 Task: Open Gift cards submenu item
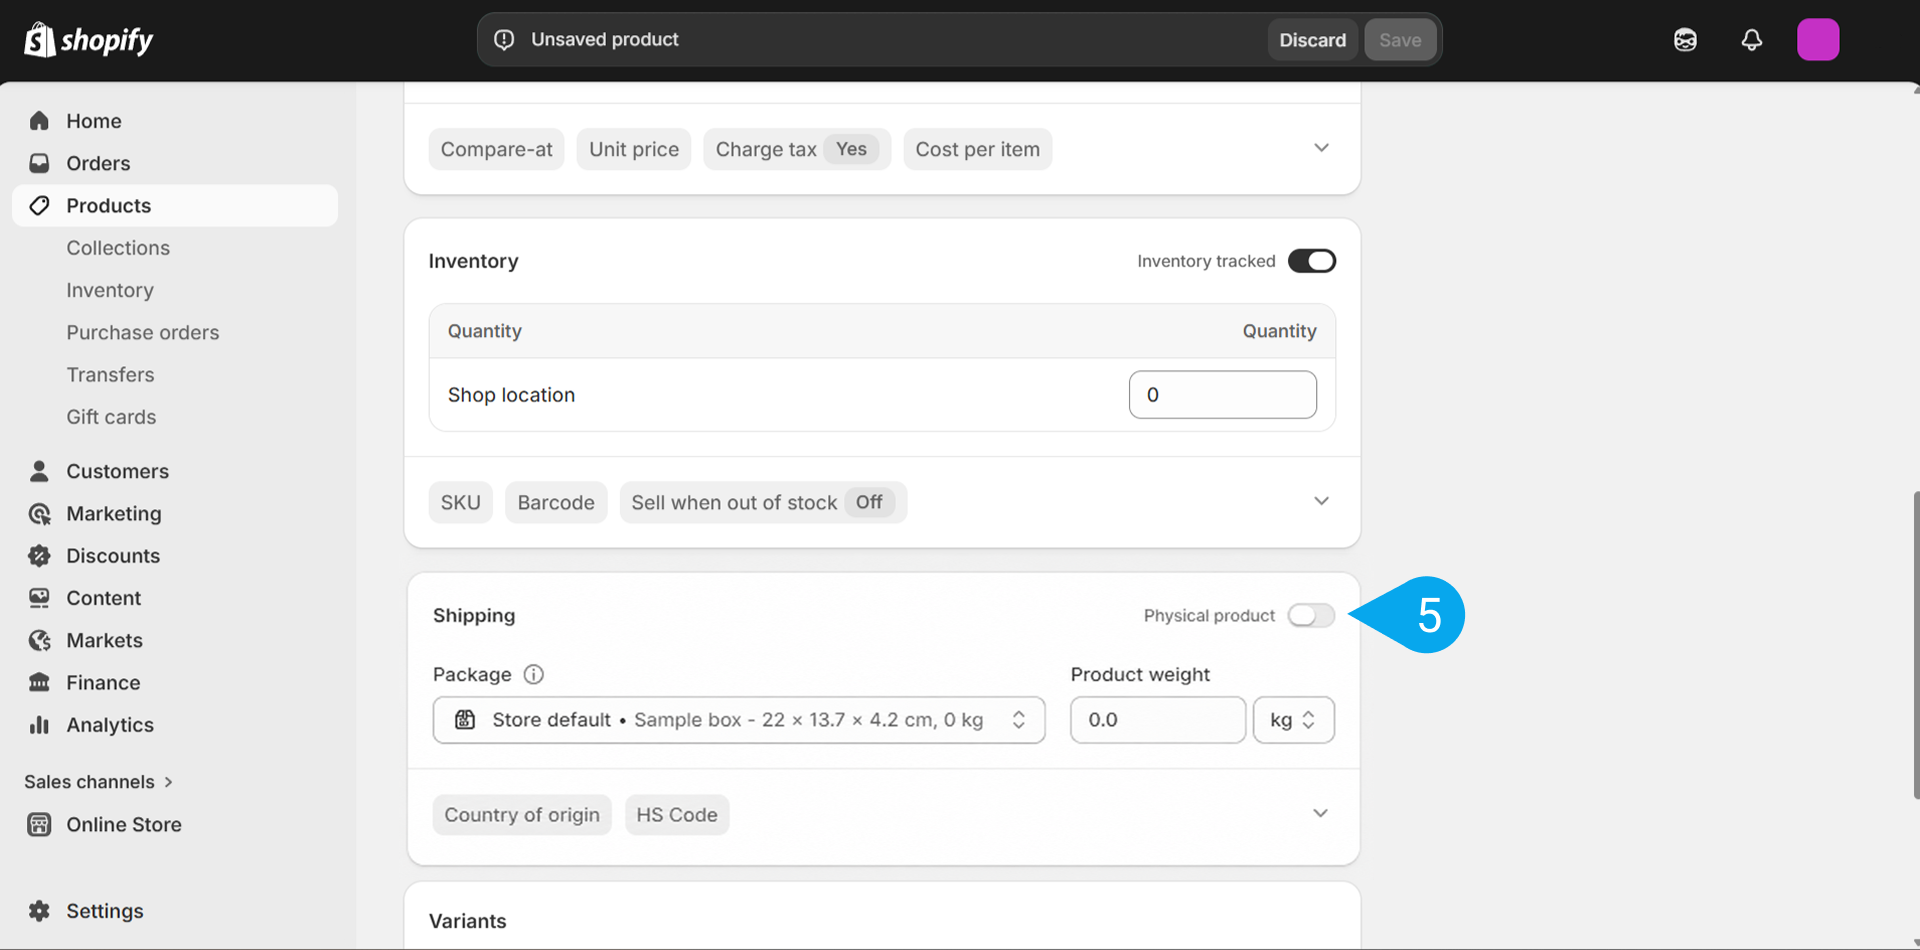click(x=111, y=417)
